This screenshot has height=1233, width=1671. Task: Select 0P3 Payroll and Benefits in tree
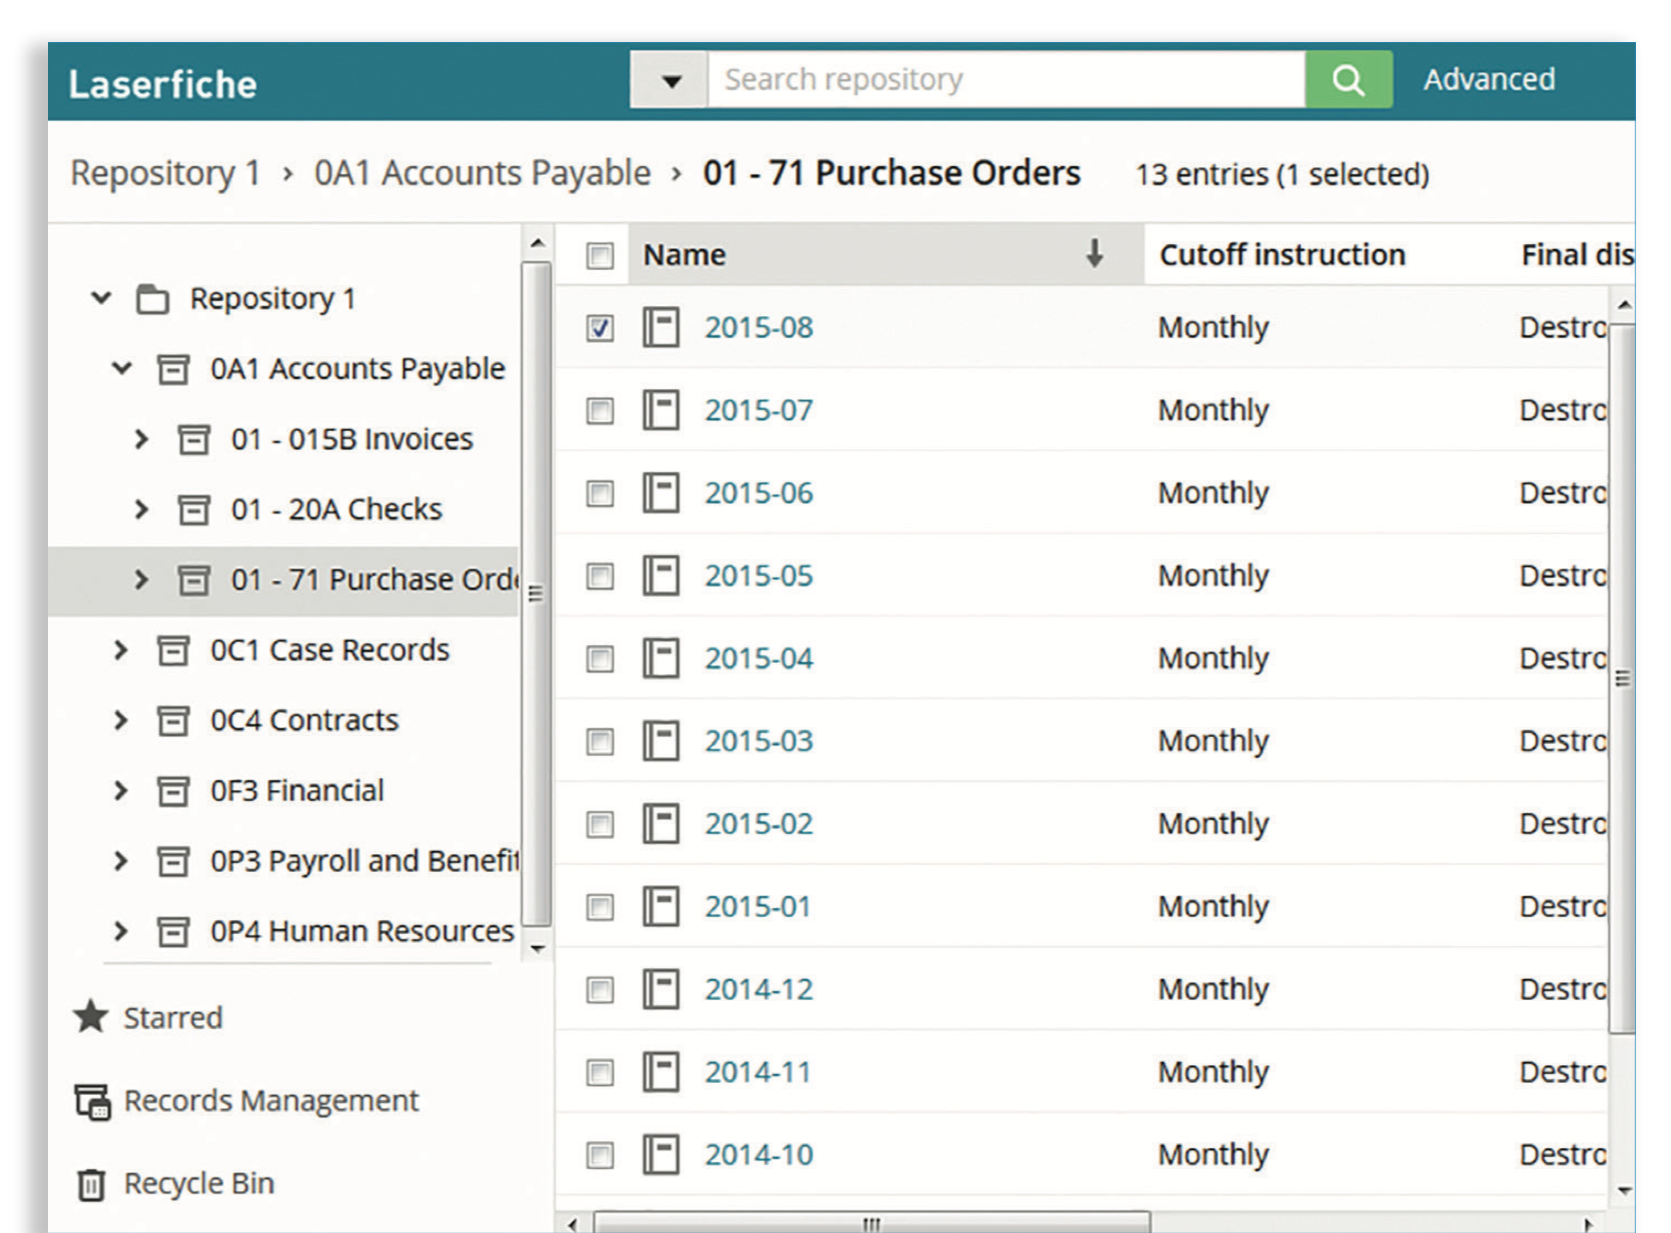tap(365, 861)
